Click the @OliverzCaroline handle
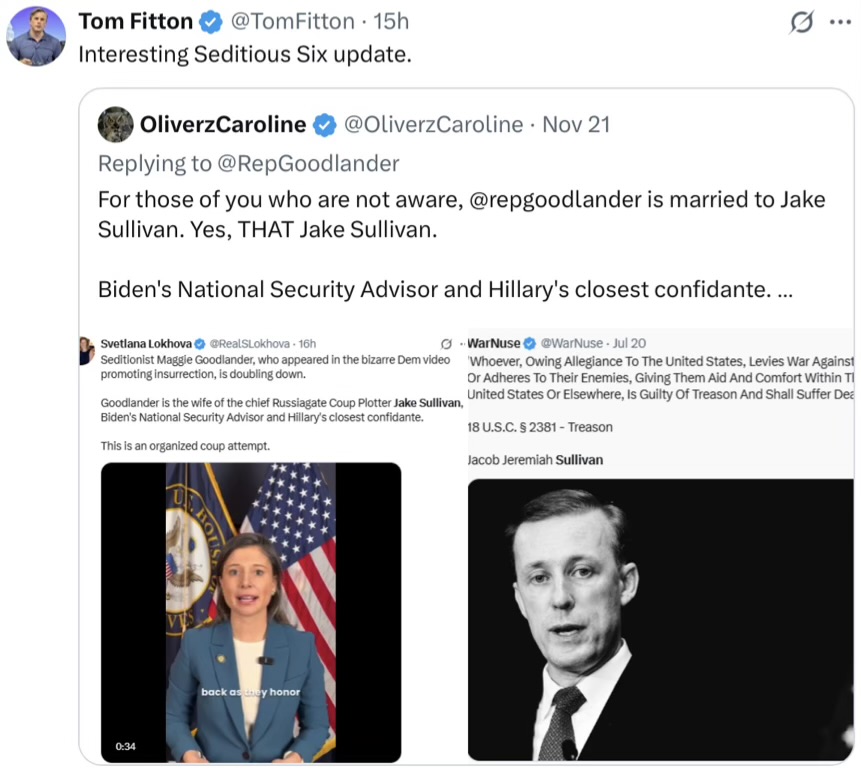 pyautogui.click(x=433, y=125)
